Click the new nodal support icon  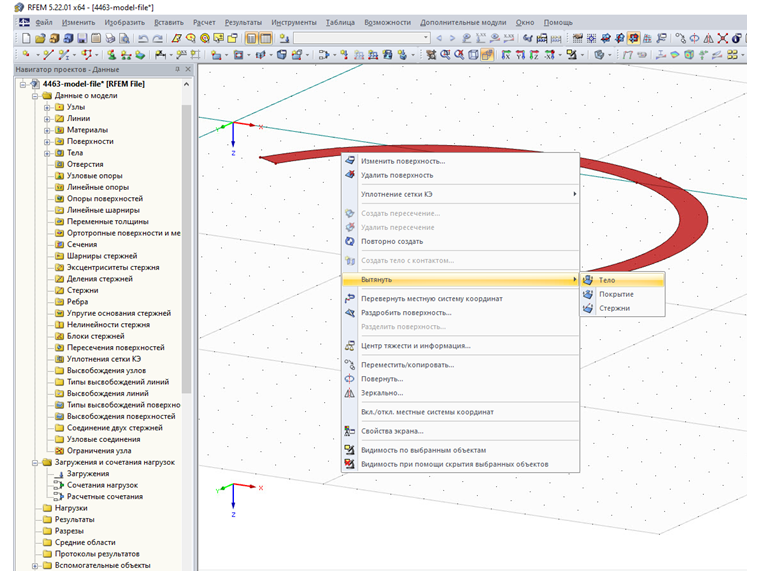(111, 55)
